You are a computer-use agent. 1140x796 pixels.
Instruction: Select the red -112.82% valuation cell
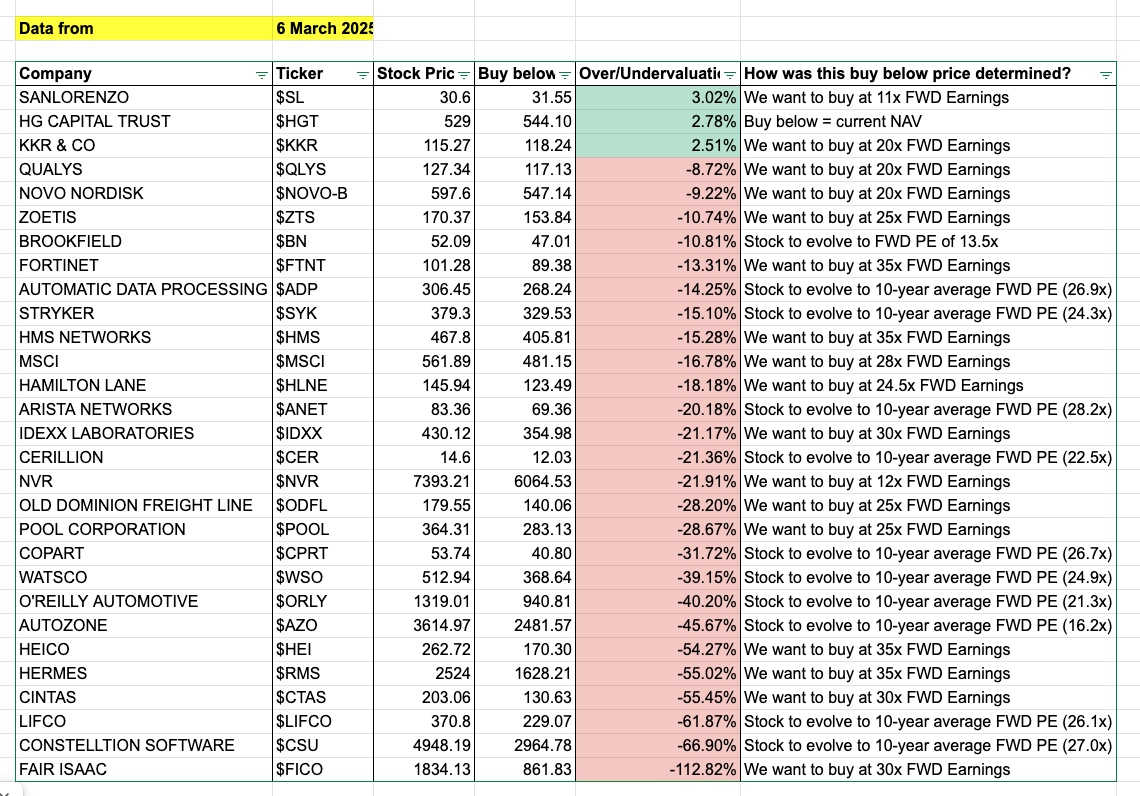point(659,769)
